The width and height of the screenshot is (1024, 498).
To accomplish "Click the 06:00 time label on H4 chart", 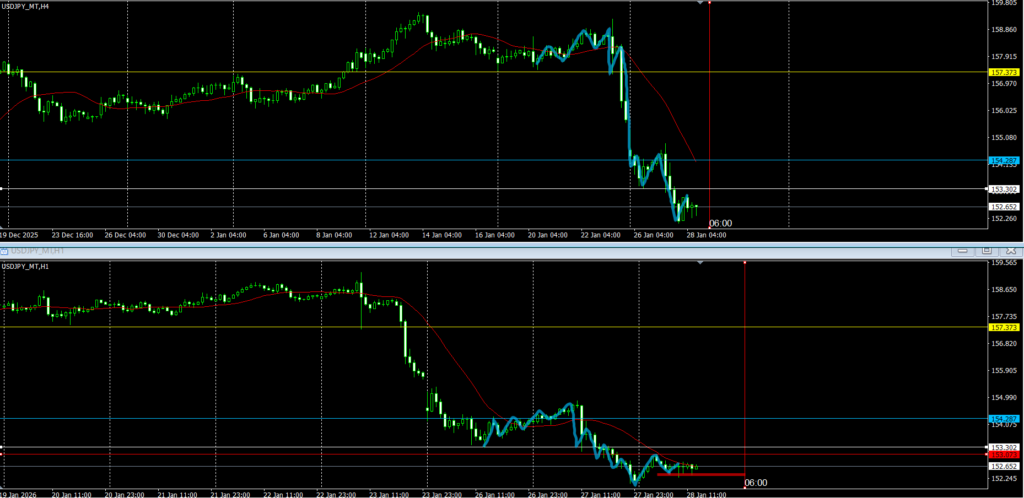I will pyautogui.click(x=720, y=223).
